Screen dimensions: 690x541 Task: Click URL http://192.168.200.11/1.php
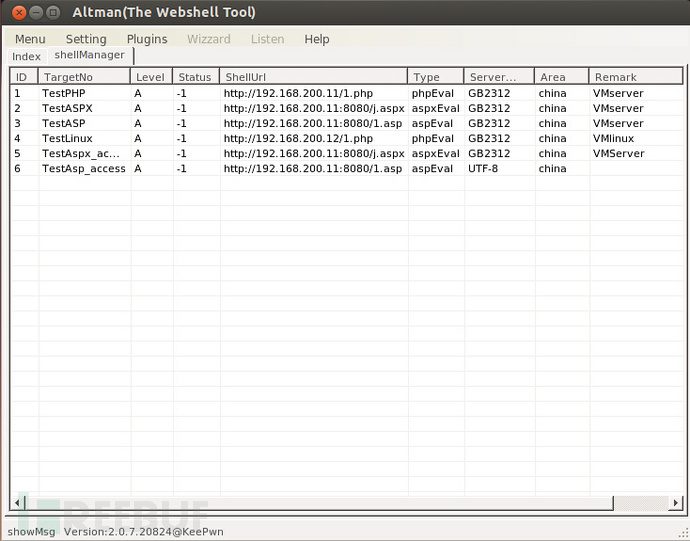298,93
